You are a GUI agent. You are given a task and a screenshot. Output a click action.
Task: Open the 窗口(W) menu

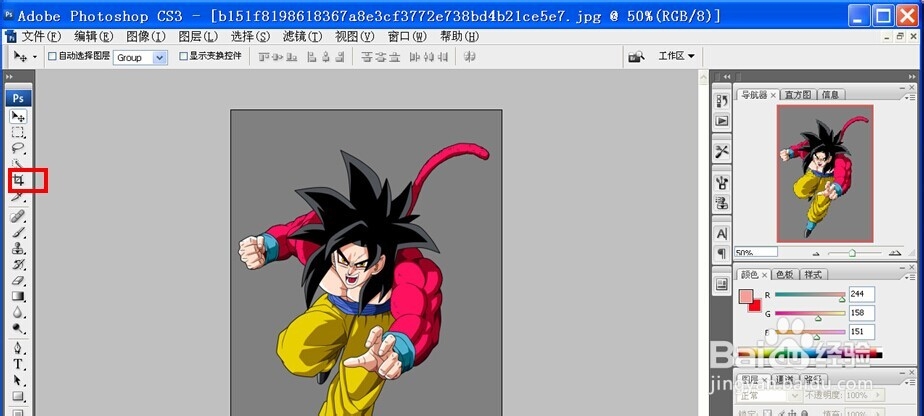click(x=407, y=37)
